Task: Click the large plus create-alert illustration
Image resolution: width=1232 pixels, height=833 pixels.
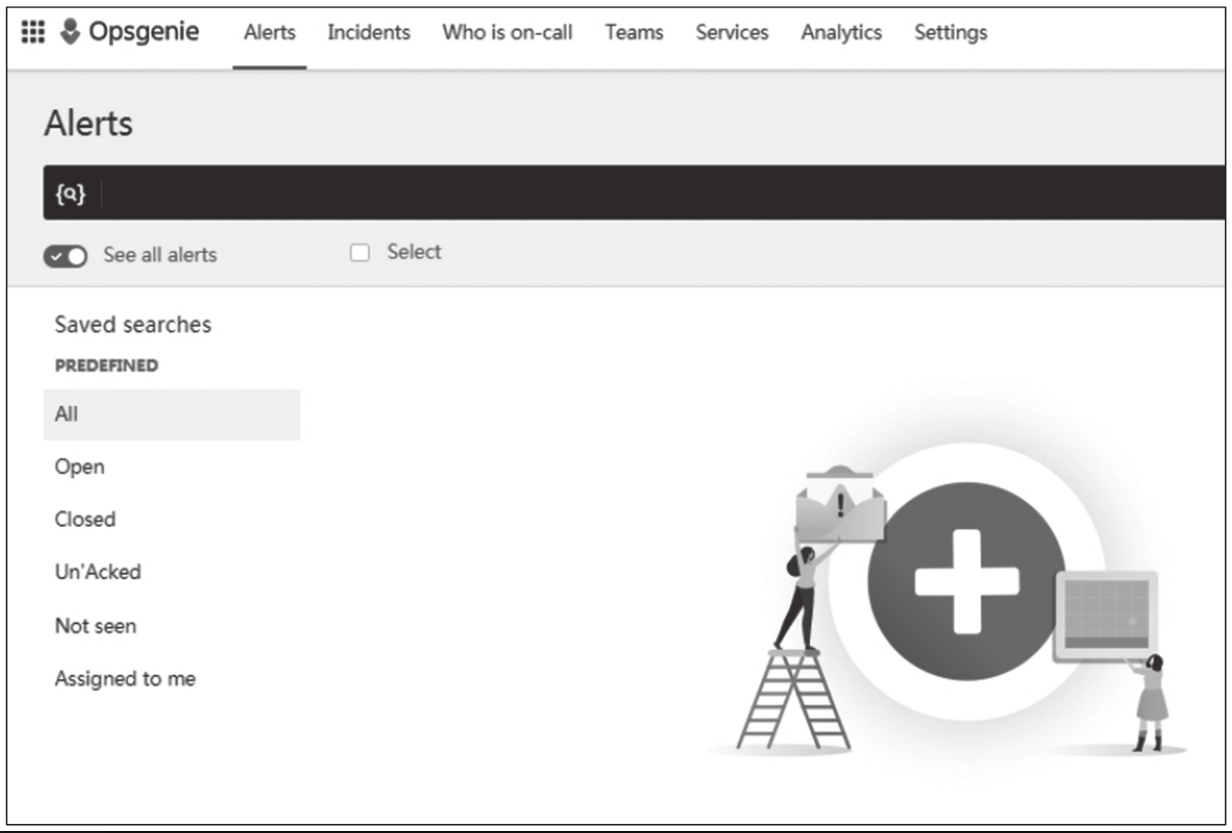Action: [966, 582]
